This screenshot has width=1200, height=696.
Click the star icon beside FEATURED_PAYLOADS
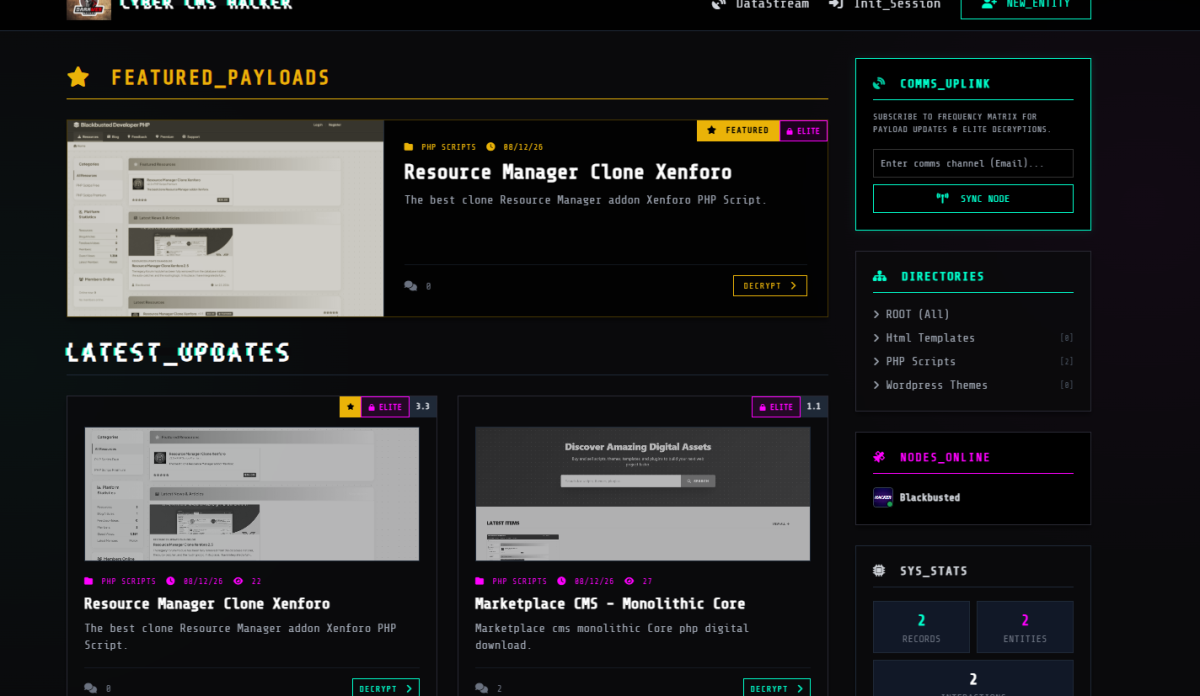click(x=78, y=77)
